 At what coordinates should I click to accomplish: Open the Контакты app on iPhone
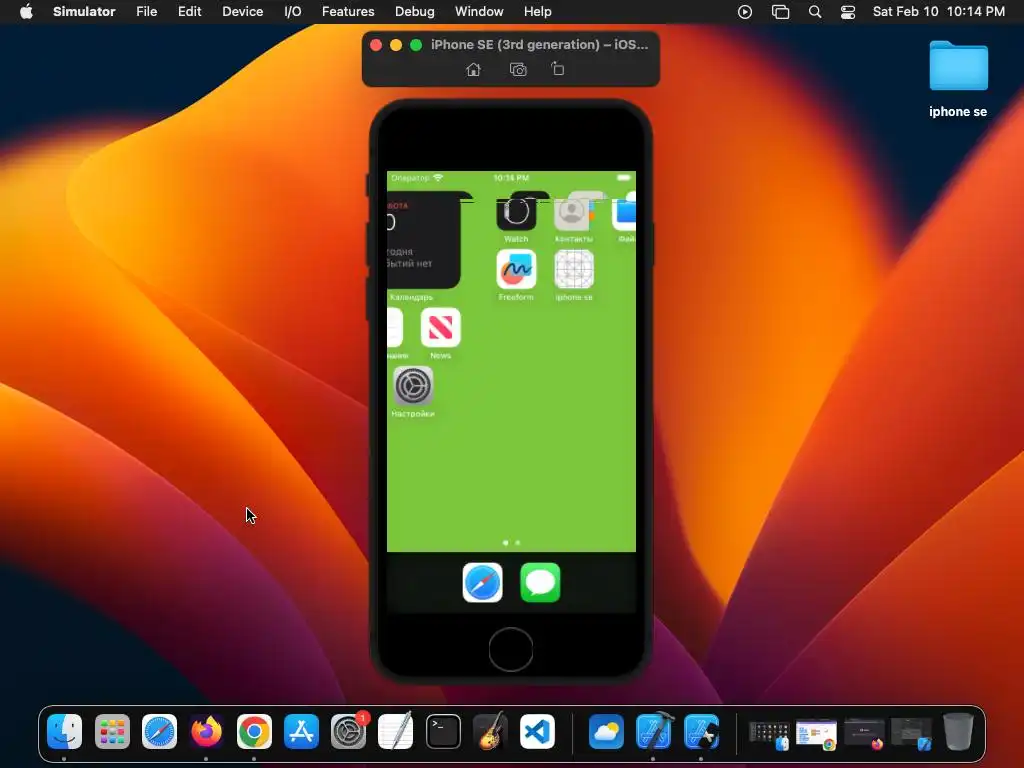[573, 211]
